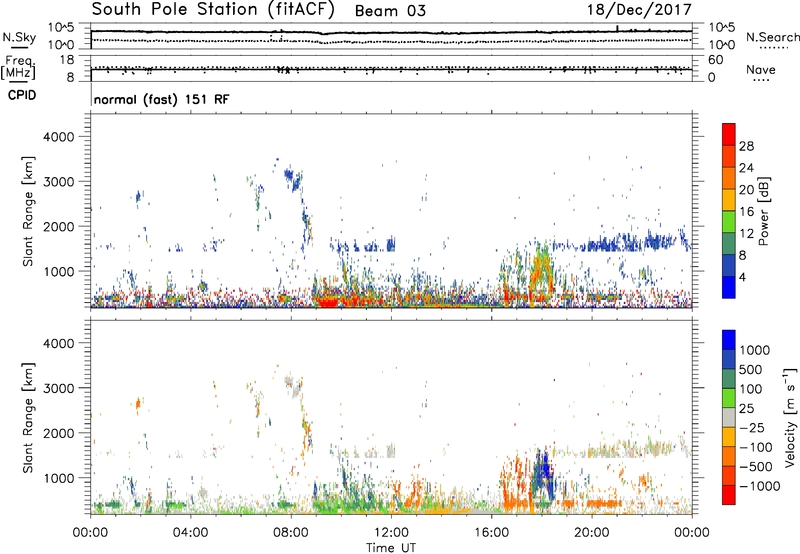
Task: Click the red high-power patch near 09:30 UT
Action: coord(328,302)
